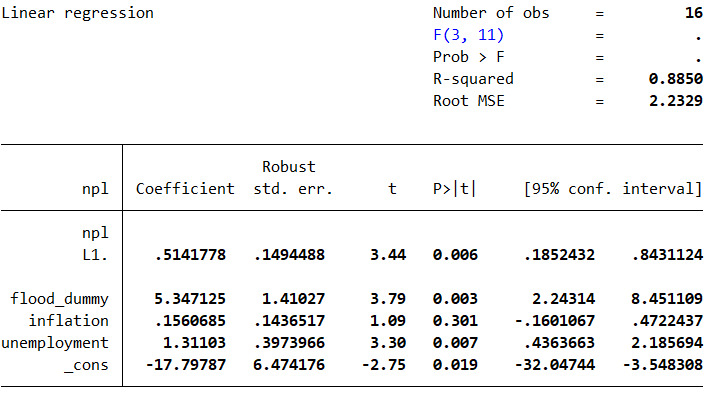Select L1 t-statistic 3.44
Screen dimensions: 710x393
388,255
